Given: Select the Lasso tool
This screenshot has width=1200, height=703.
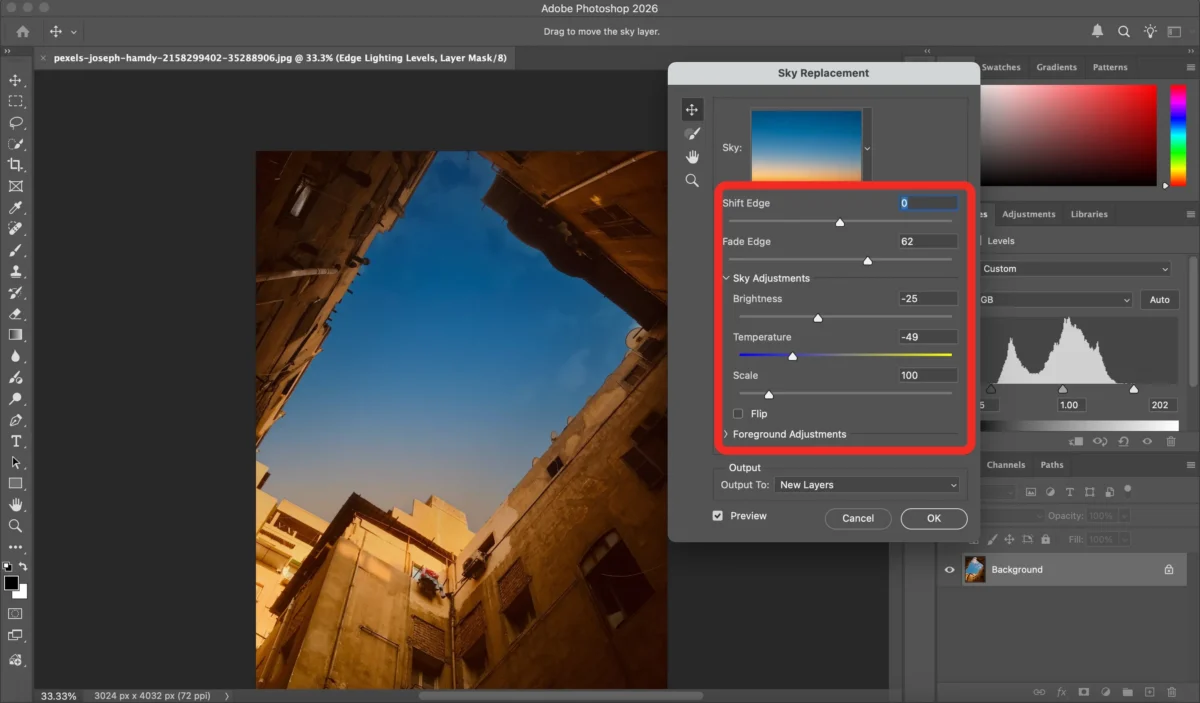Looking at the screenshot, I should click(x=16, y=123).
